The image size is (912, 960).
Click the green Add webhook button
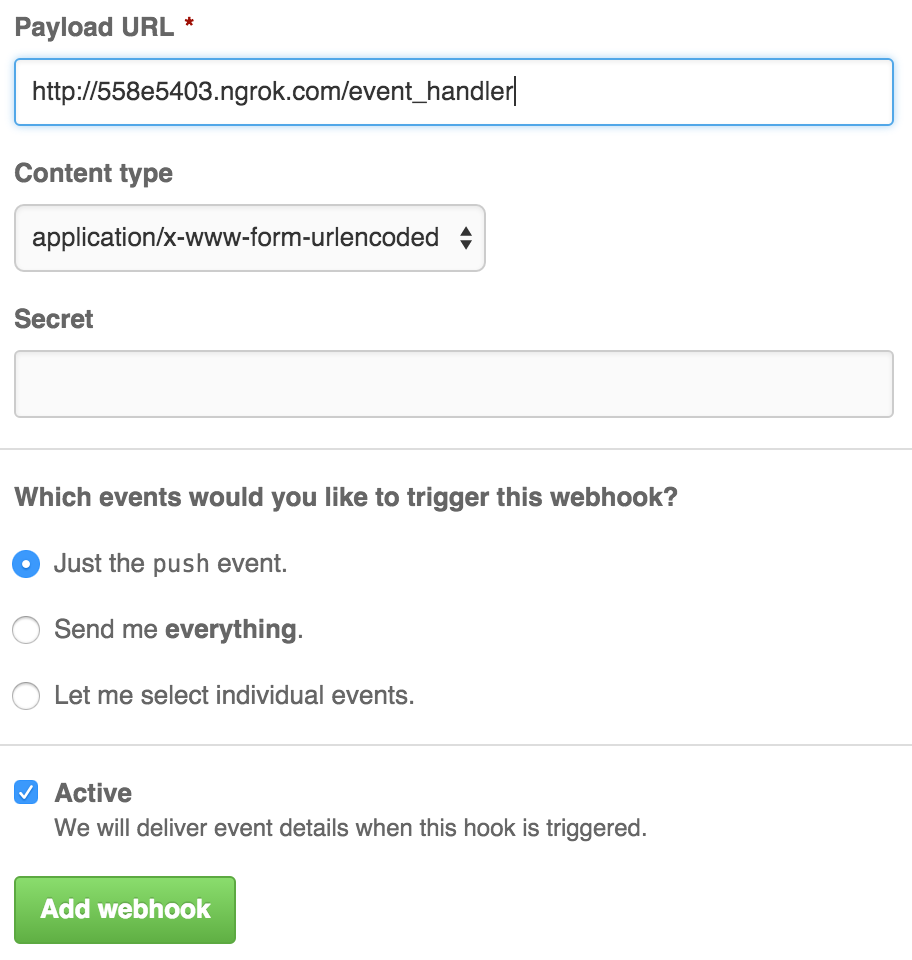pyautogui.click(x=124, y=909)
